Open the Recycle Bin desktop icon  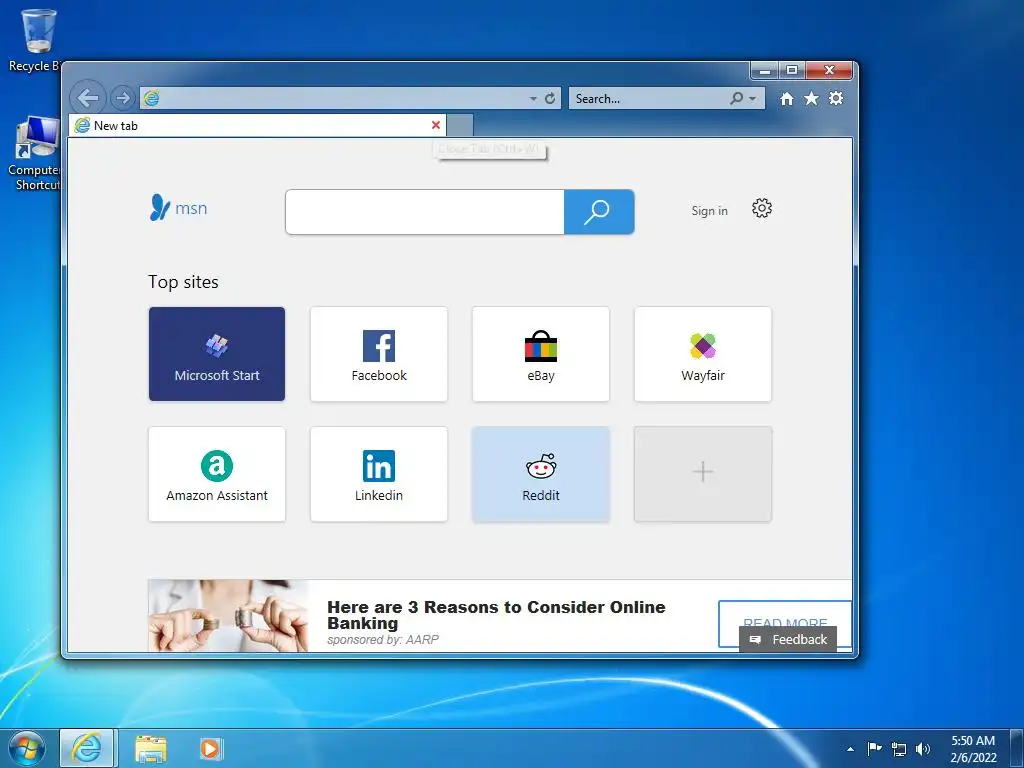[x=37, y=40]
